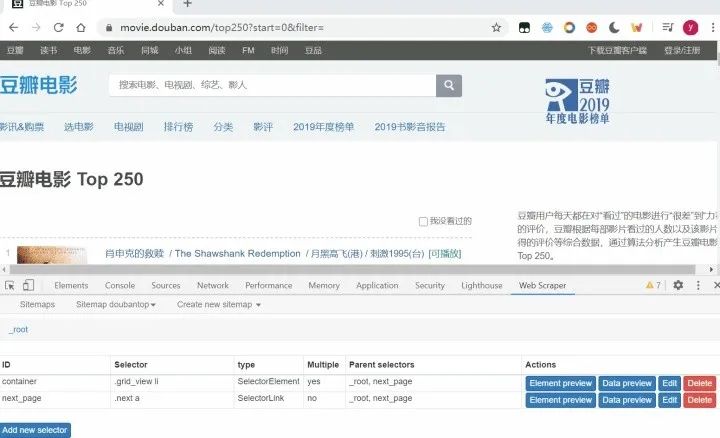This screenshot has width=720, height=438.
Task: Click the 豆瓣电影 logo
Action: click(39, 85)
